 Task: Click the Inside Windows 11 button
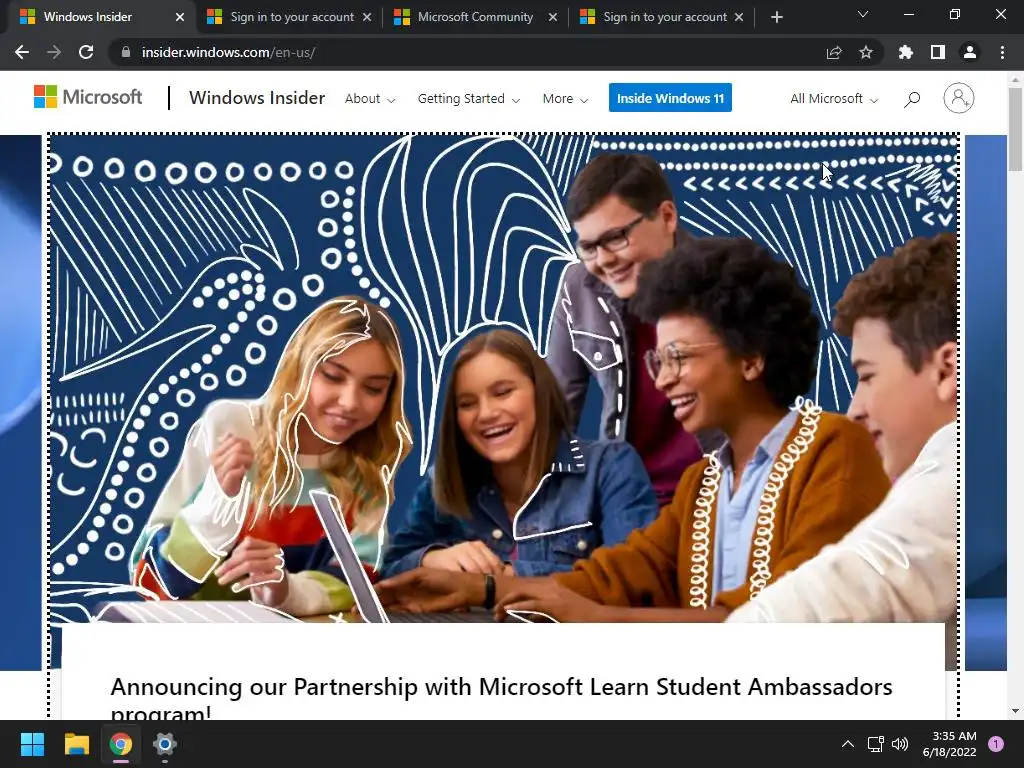670,98
